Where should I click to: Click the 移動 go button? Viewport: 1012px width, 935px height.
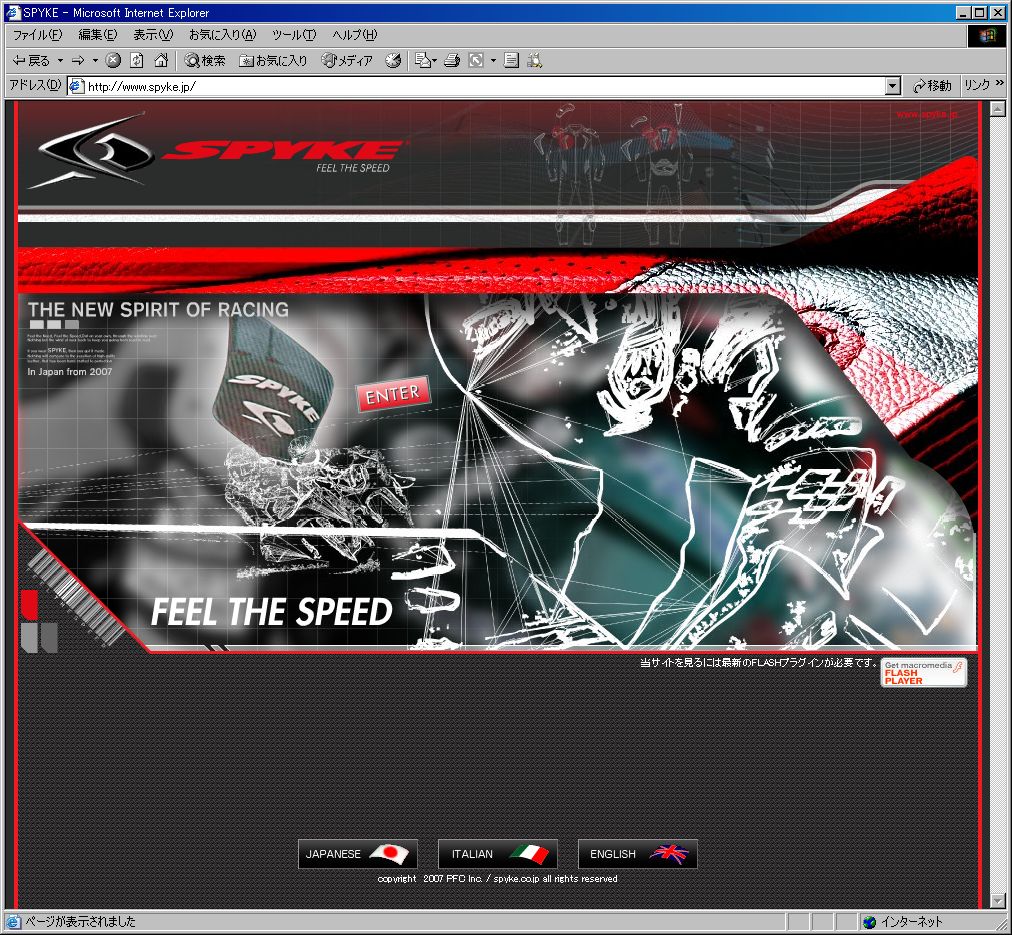[932, 86]
